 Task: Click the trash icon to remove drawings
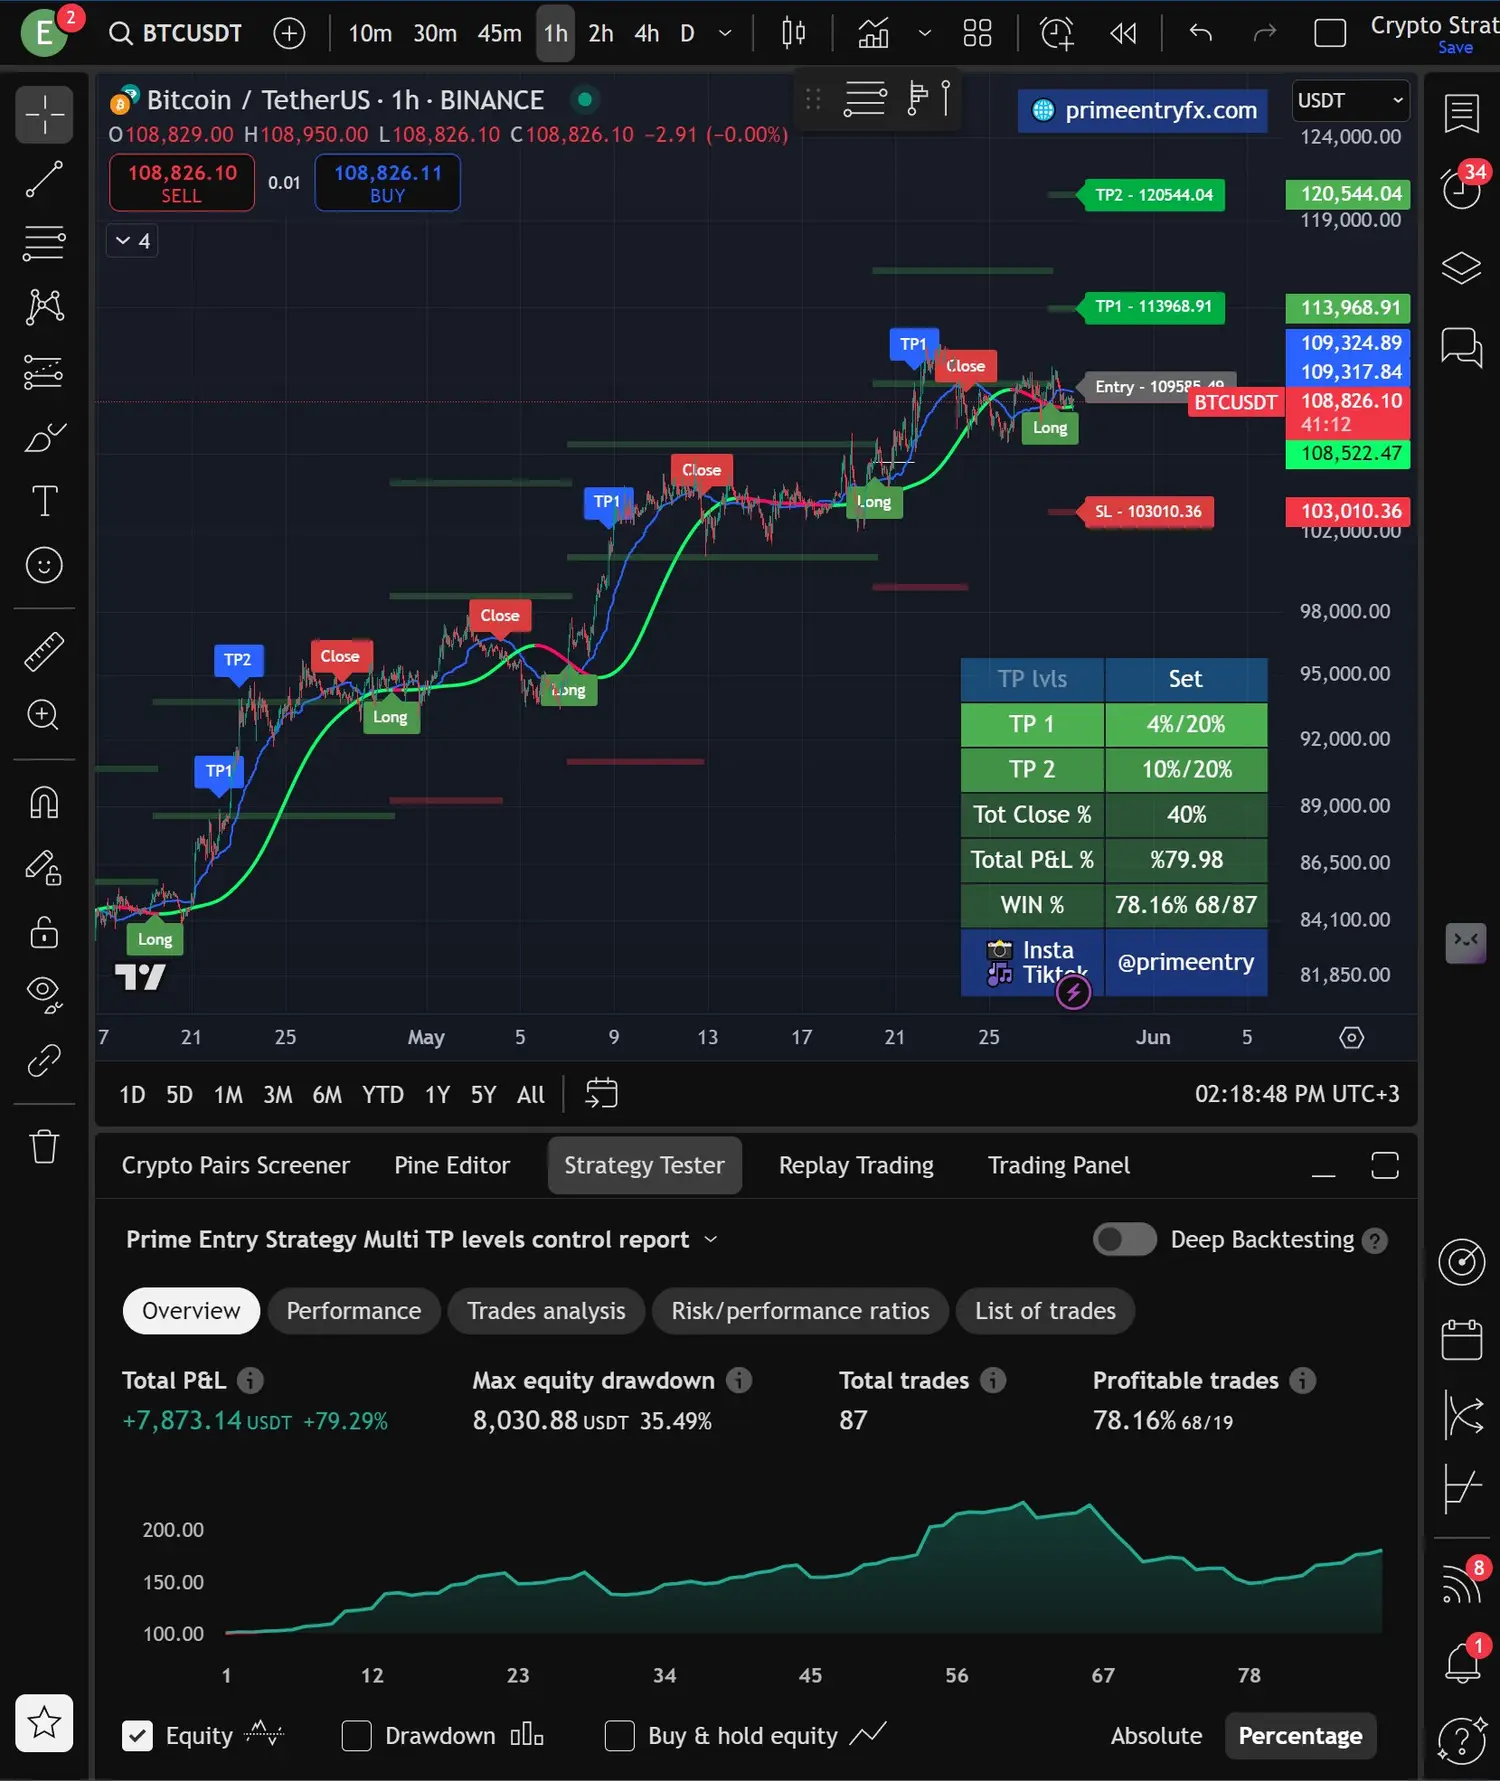(44, 1146)
